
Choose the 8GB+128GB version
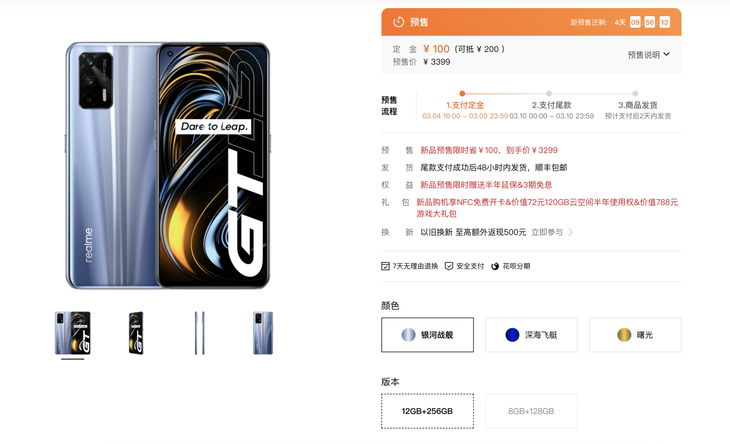[x=531, y=411]
